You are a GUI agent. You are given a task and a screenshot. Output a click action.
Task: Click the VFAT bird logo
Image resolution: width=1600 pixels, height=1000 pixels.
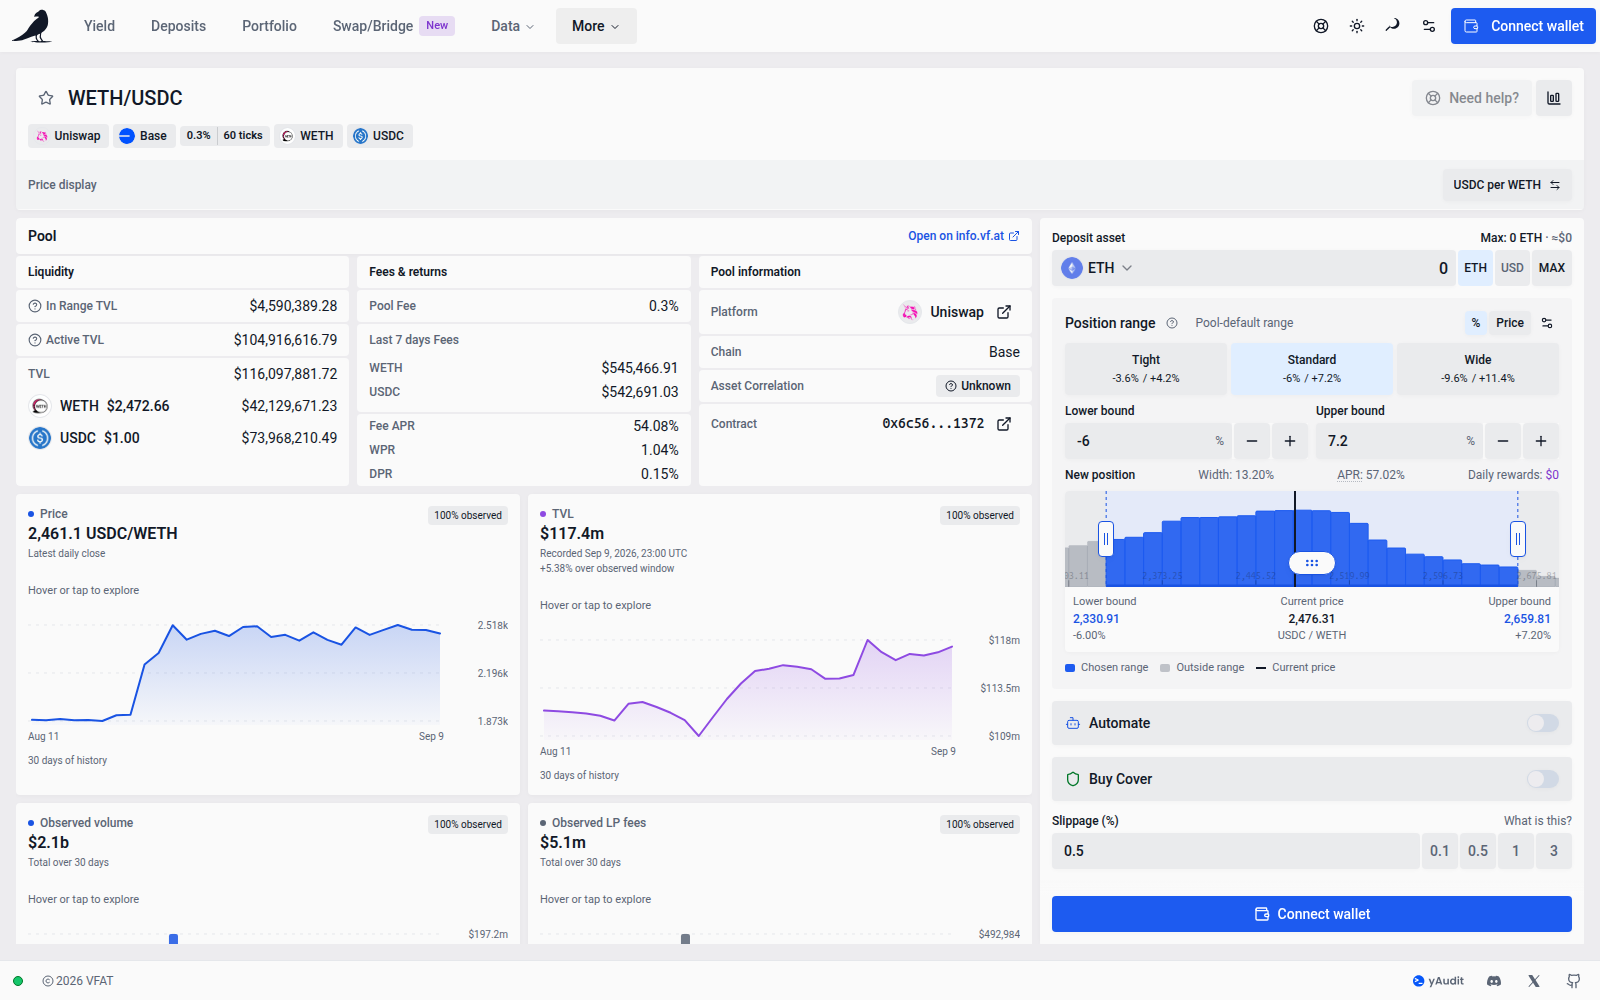32,26
